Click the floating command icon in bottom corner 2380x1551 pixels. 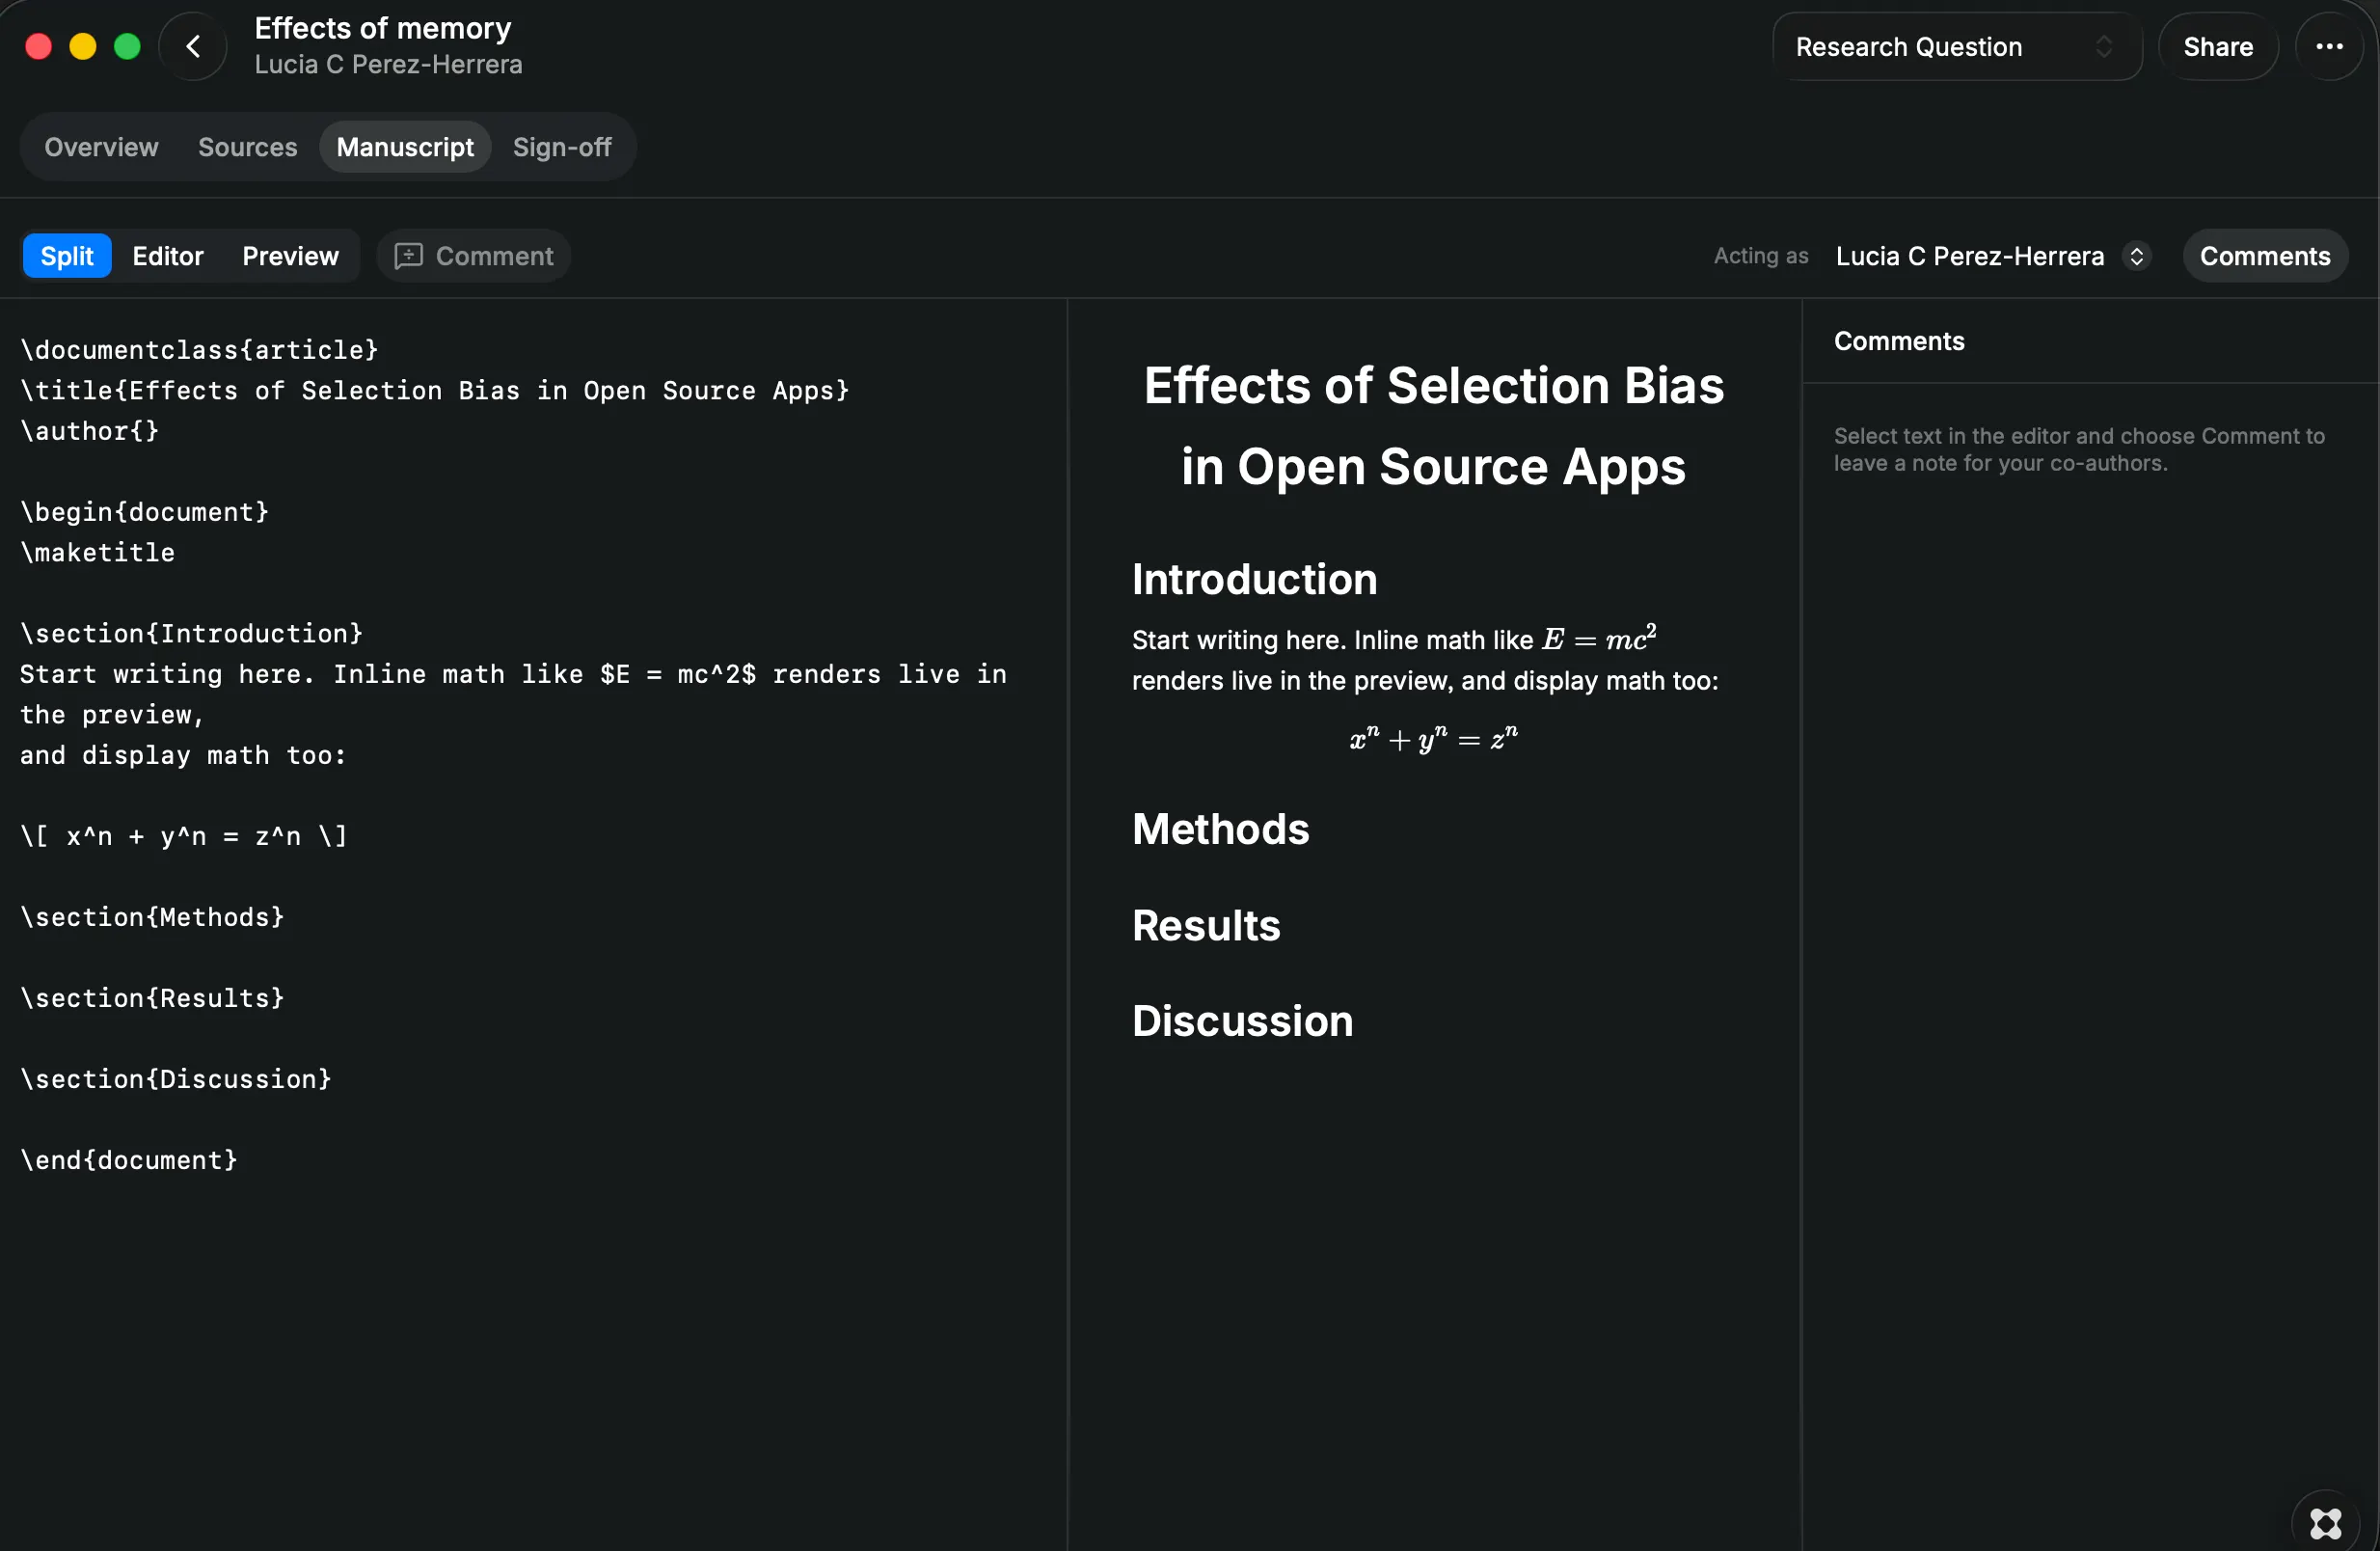point(2325,1523)
